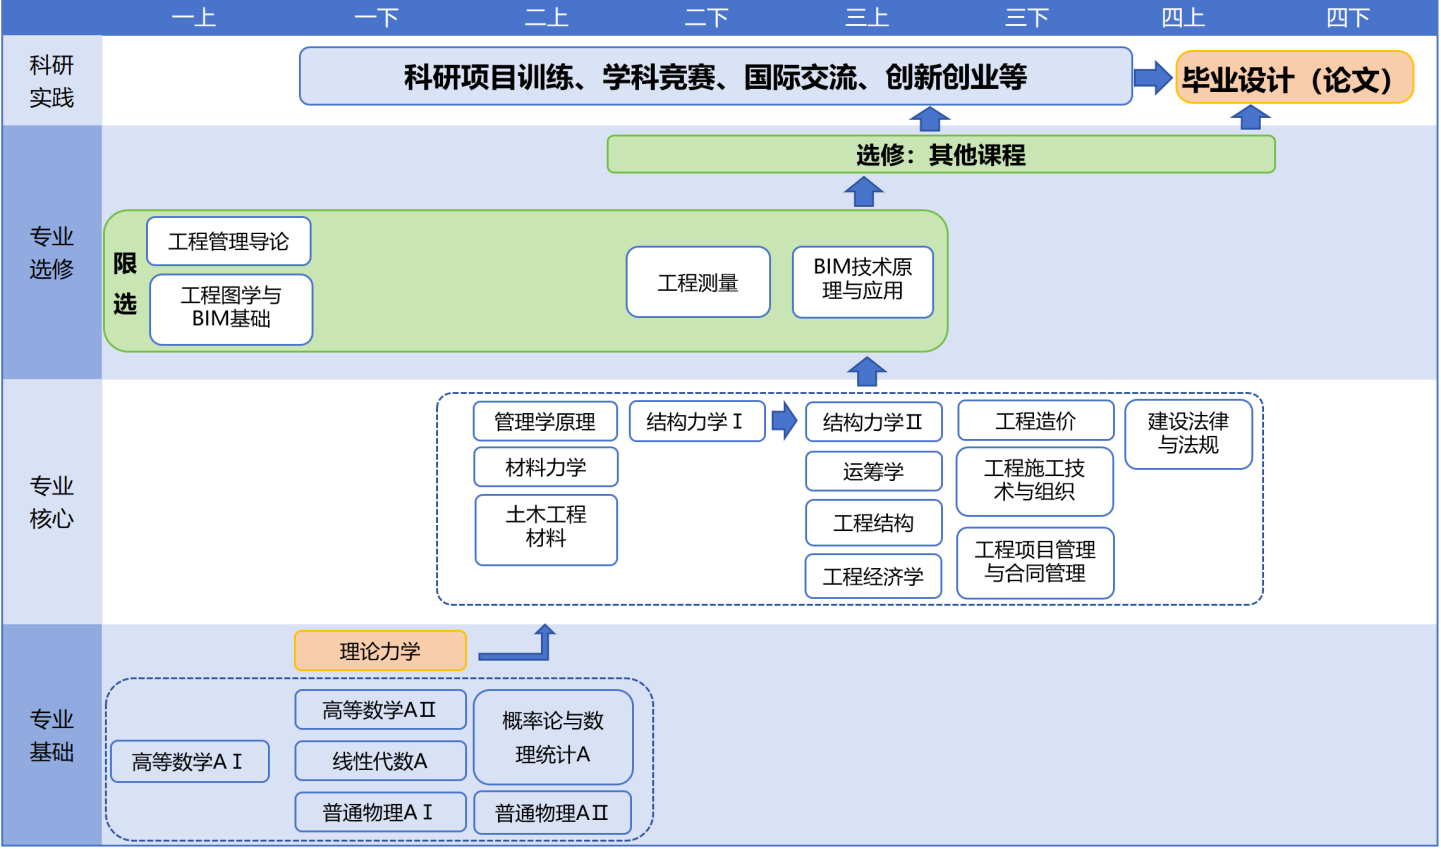
Task: Click the up arrow beneath the 毕业设计(论文) box
Action: tap(1249, 118)
